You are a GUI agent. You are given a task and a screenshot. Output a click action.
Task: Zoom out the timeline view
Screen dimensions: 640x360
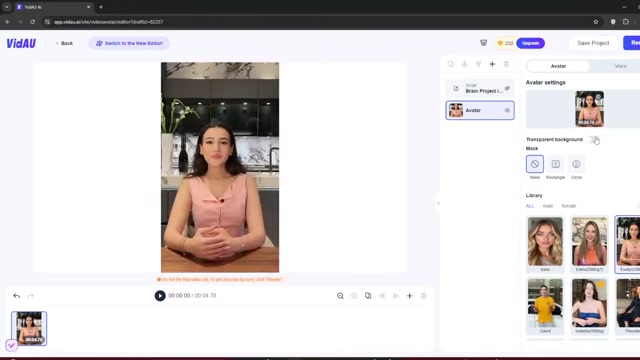coord(340,296)
